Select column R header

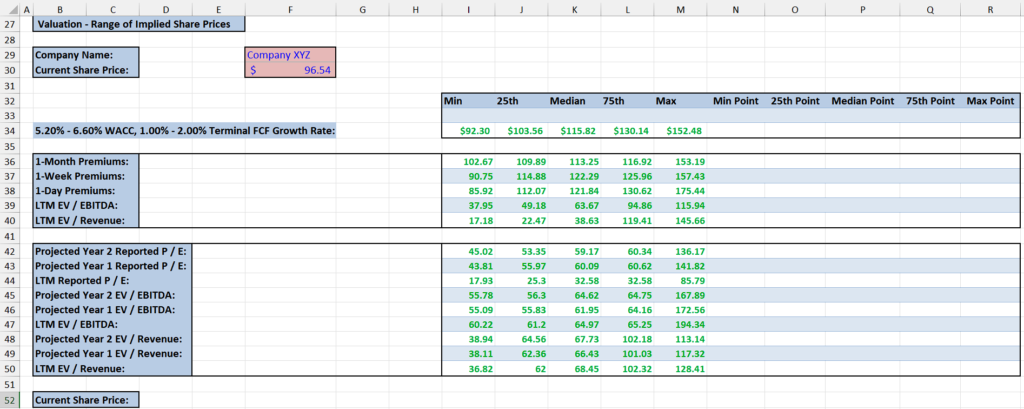(x=990, y=9)
